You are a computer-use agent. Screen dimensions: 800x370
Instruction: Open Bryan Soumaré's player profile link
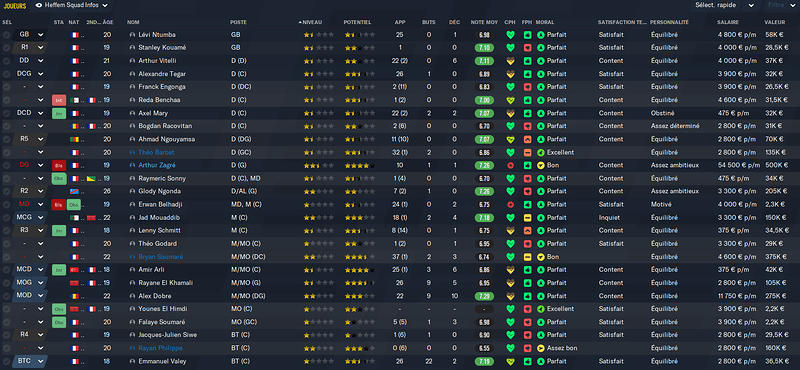click(x=160, y=257)
